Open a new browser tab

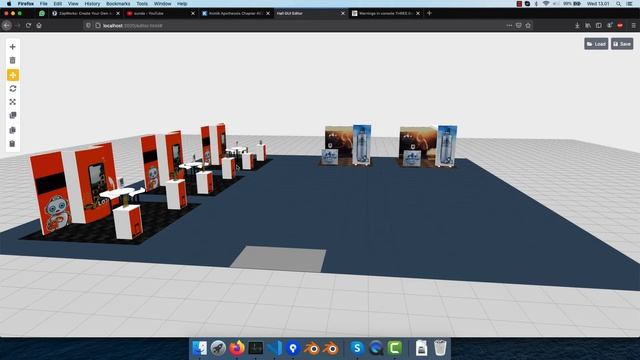click(429, 13)
